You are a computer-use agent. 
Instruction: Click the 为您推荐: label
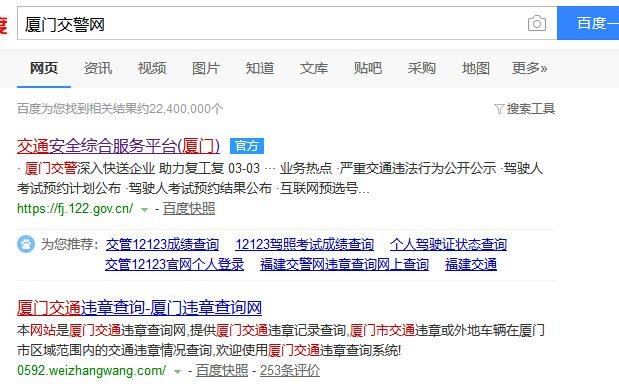click(70, 244)
